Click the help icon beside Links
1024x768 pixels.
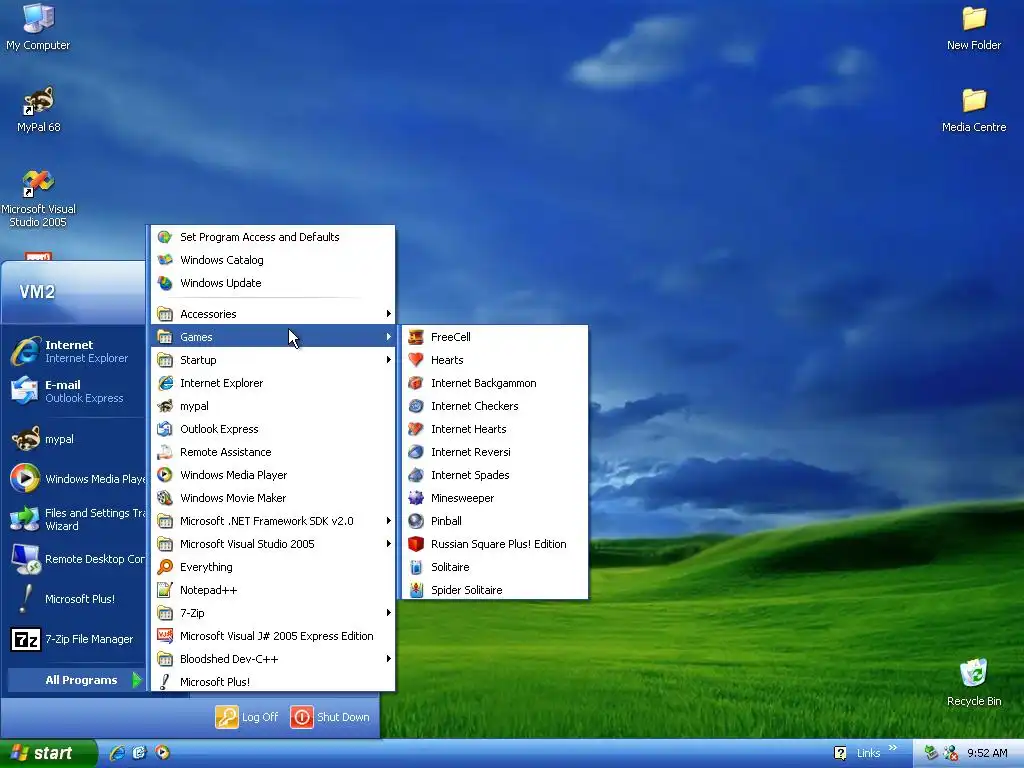(x=840, y=753)
